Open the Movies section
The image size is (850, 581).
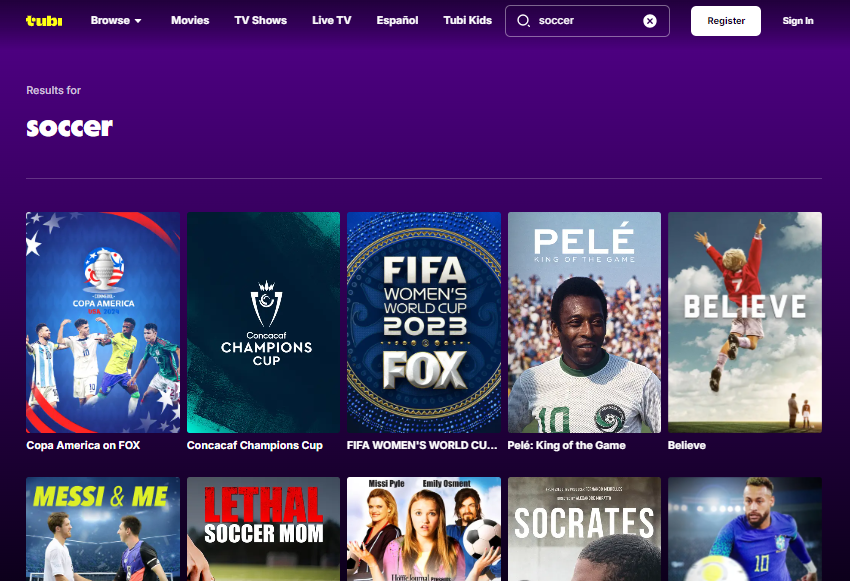point(190,20)
